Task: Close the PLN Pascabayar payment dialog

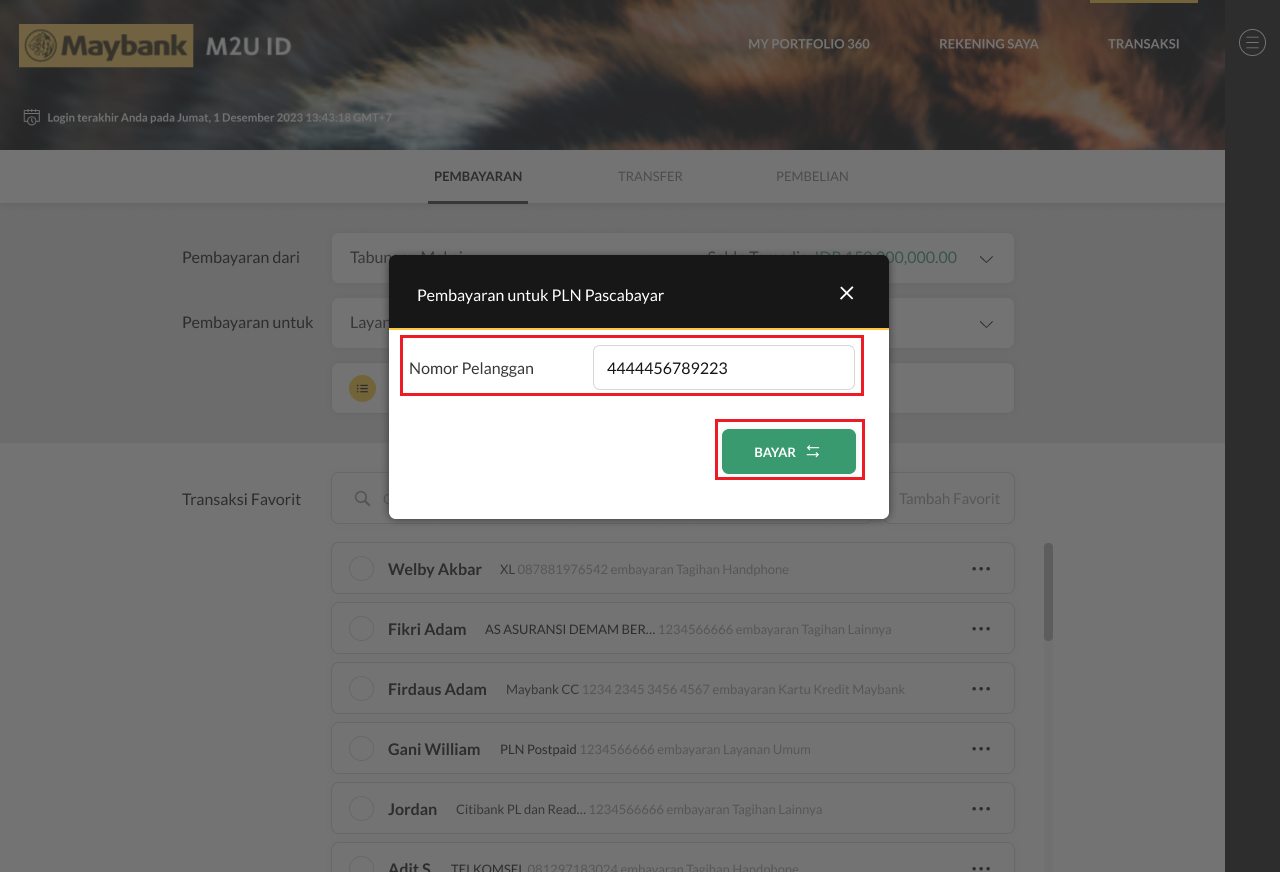Action: pyautogui.click(x=846, y=293)
